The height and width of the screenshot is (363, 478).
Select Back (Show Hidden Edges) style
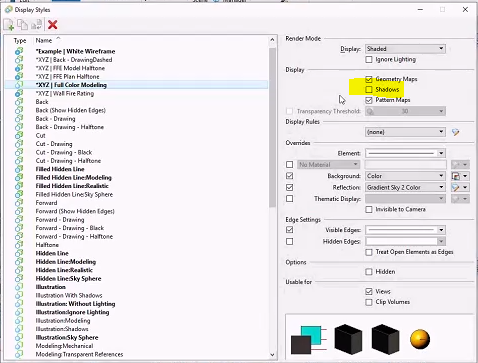click(x=70, y=110)
